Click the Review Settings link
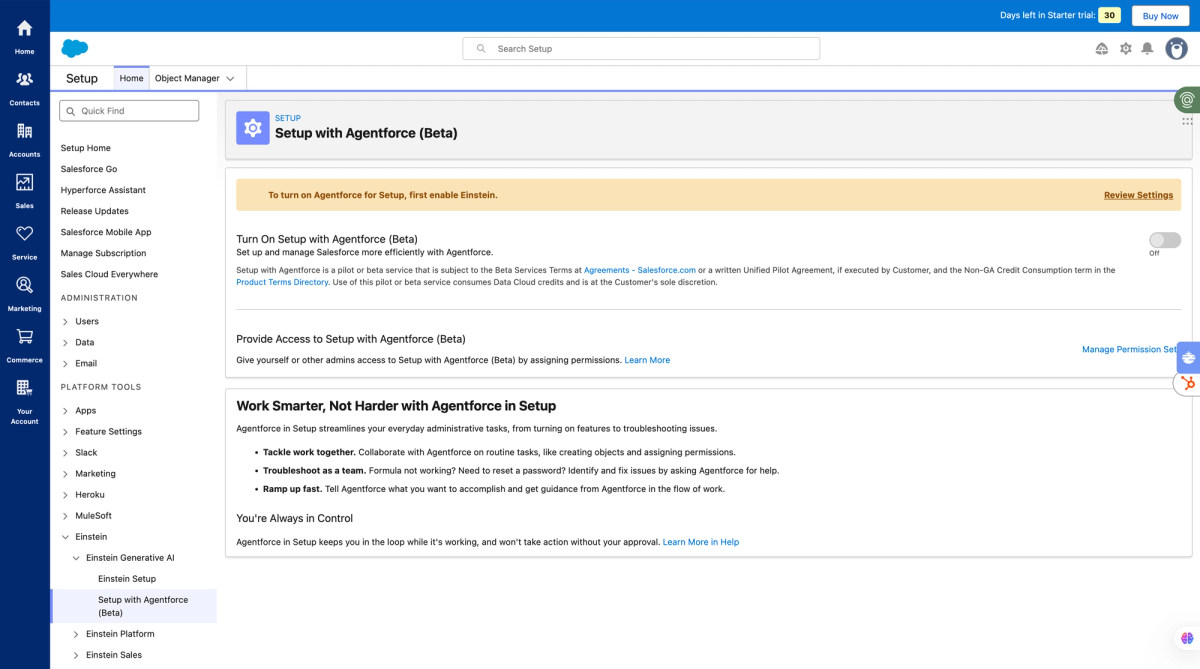 click(x=1138, y=195)
